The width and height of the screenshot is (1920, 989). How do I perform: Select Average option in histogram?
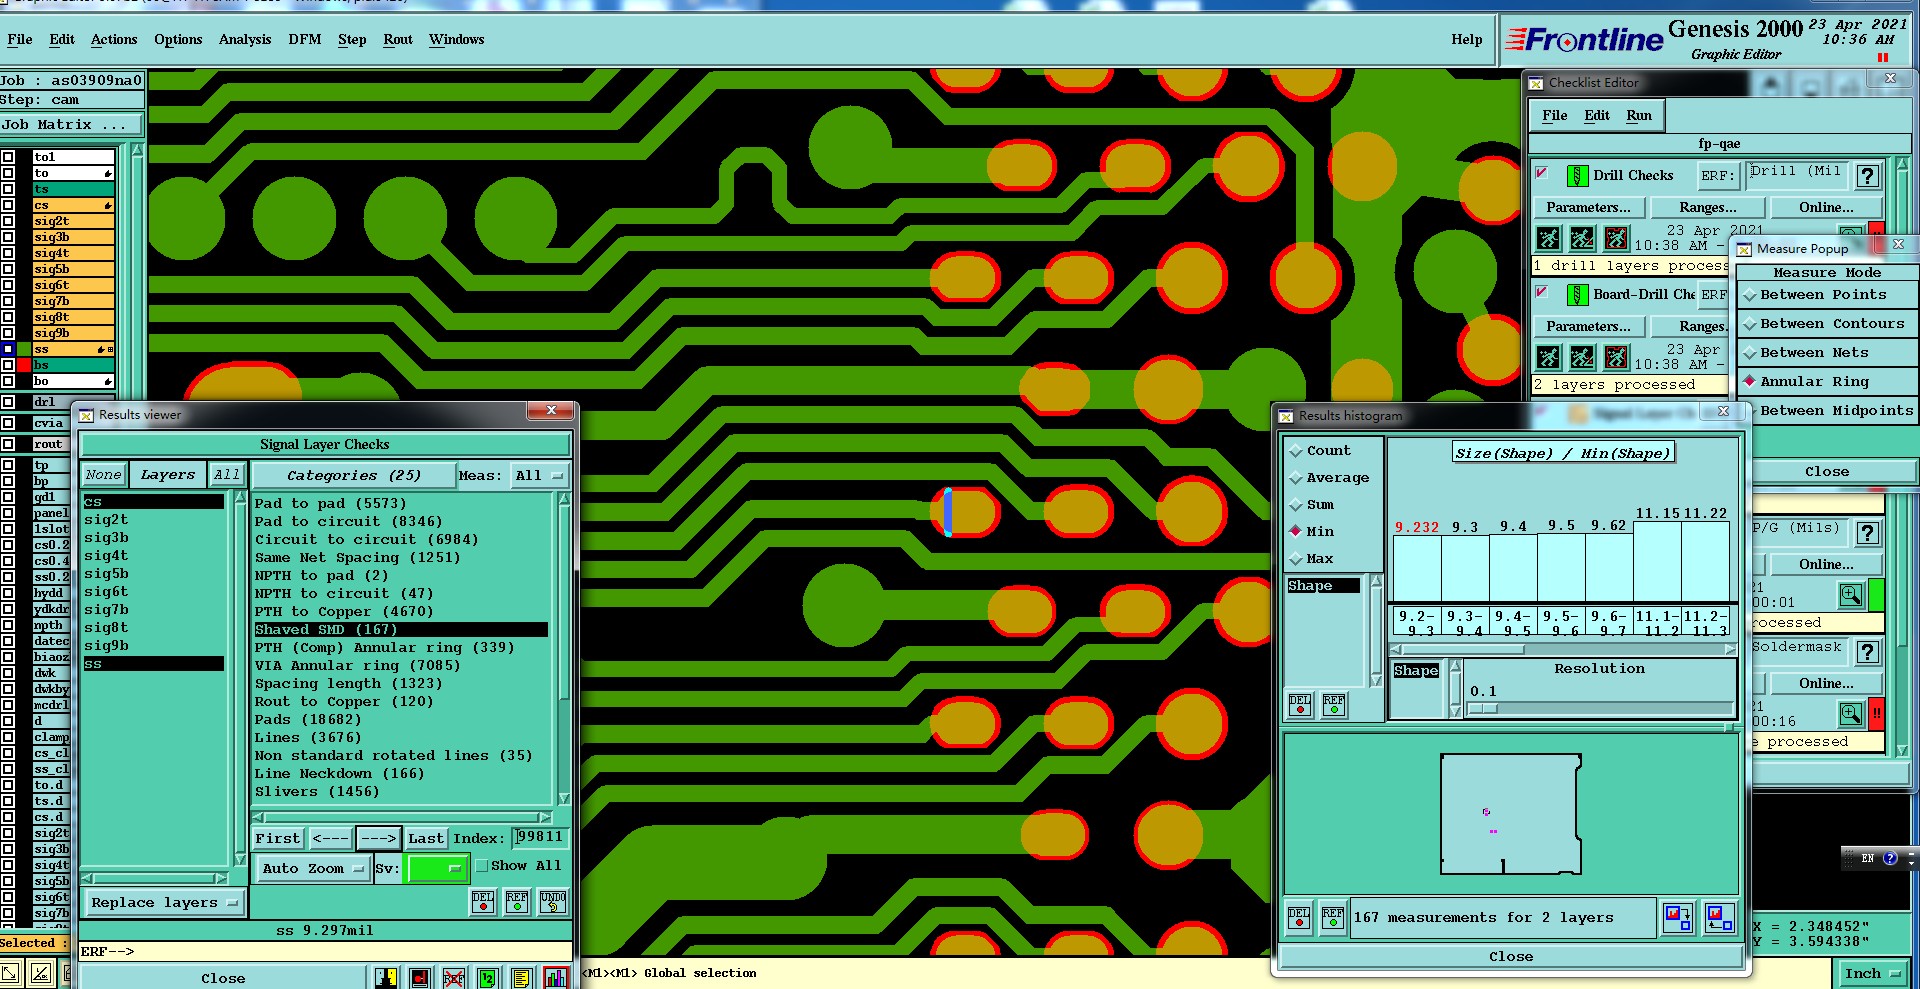pyautogui.click(x=1330, y=478)
